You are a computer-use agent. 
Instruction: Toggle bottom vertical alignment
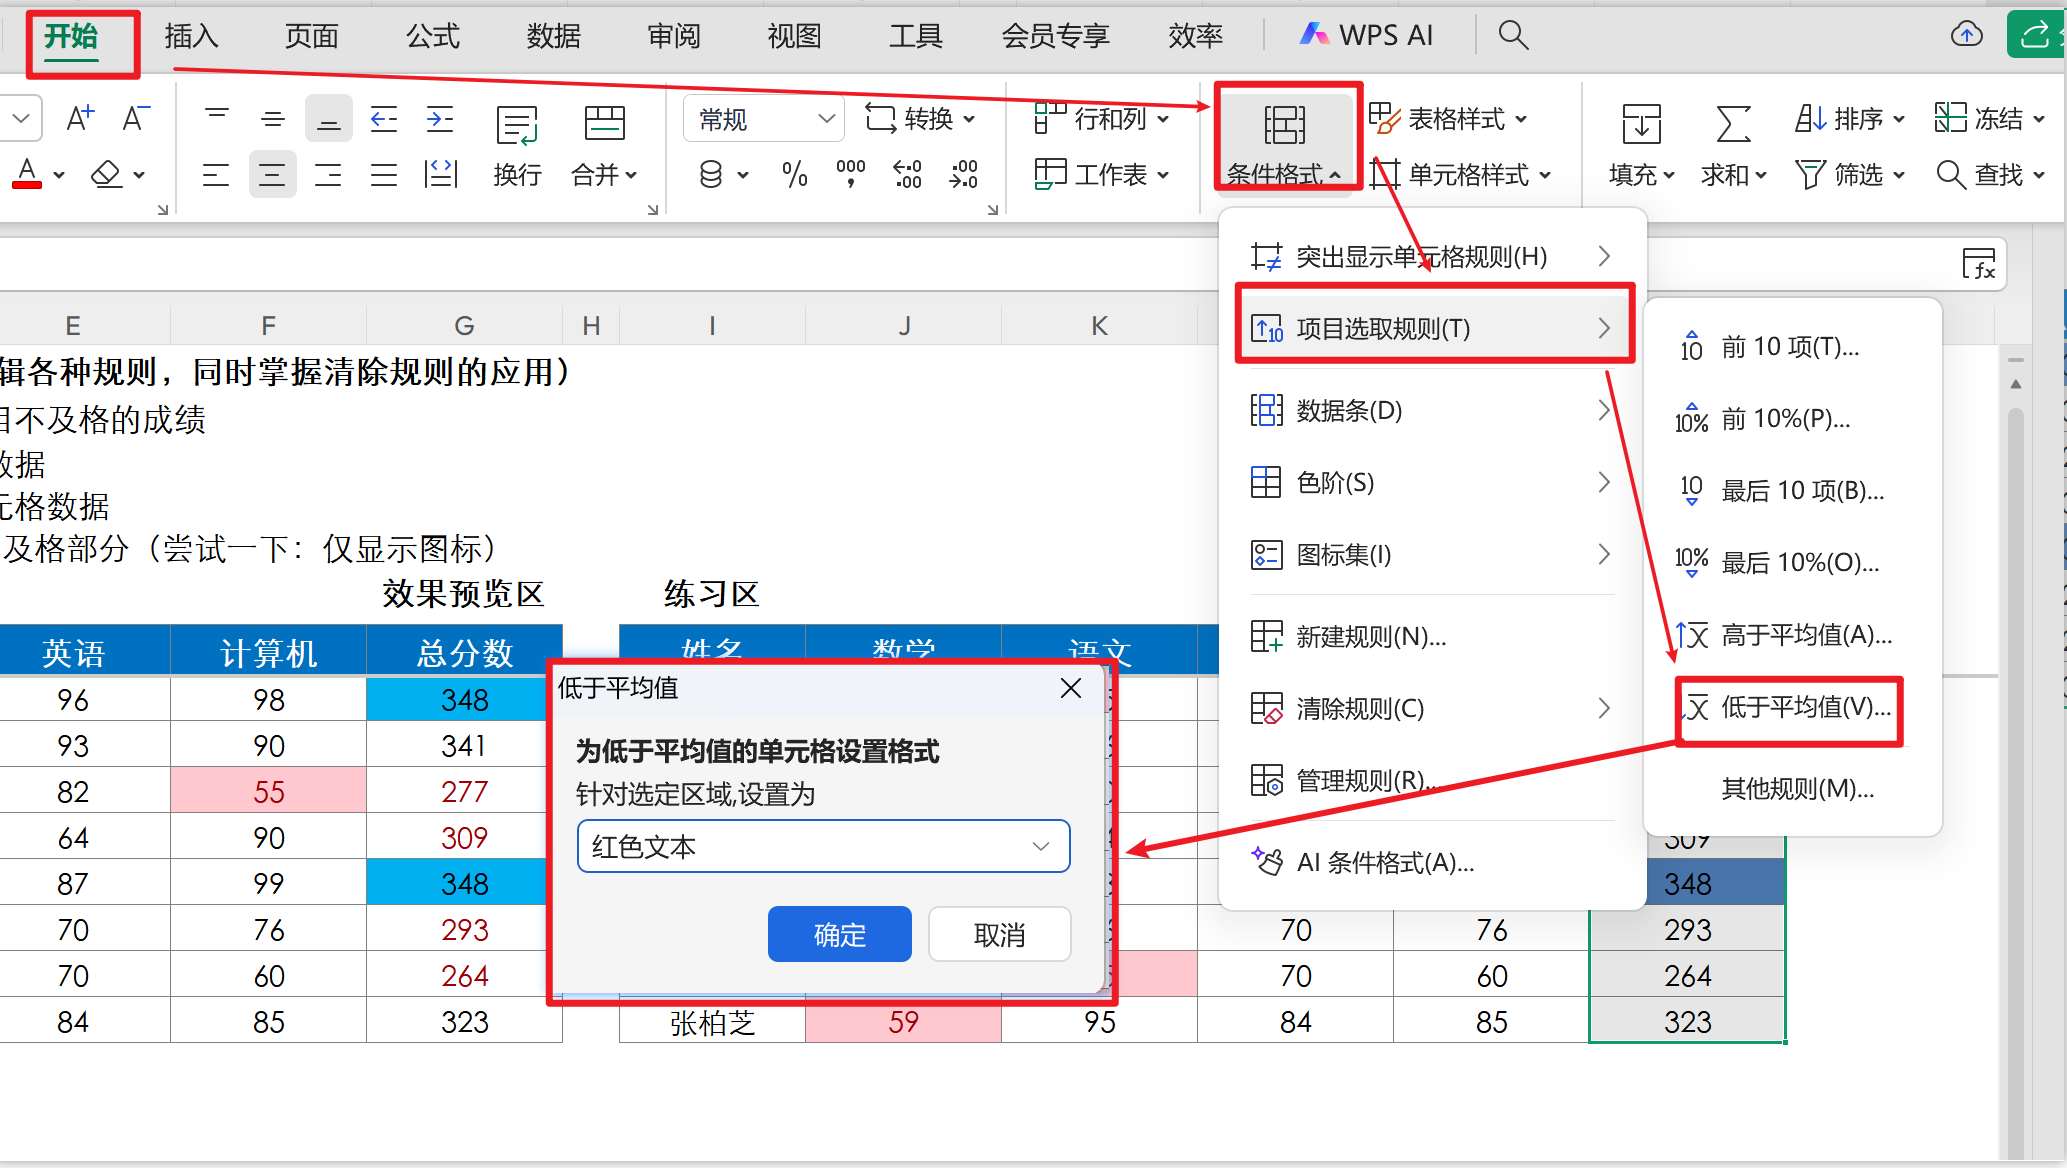[328, 120]
